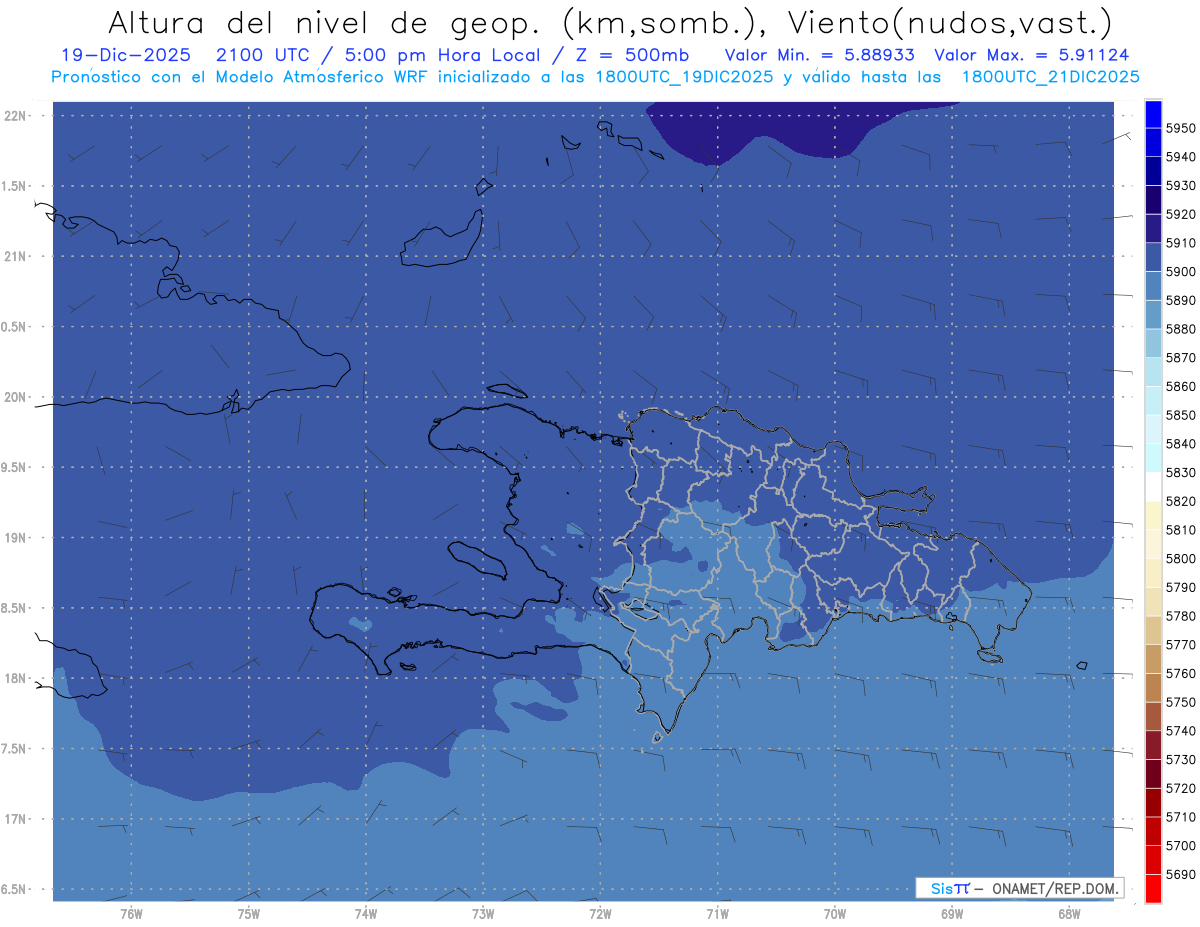Viewport: 1200px width, 927px height.
Task: Click the bright blue swatch atop the color scale
Action: tap(1152, 114)
